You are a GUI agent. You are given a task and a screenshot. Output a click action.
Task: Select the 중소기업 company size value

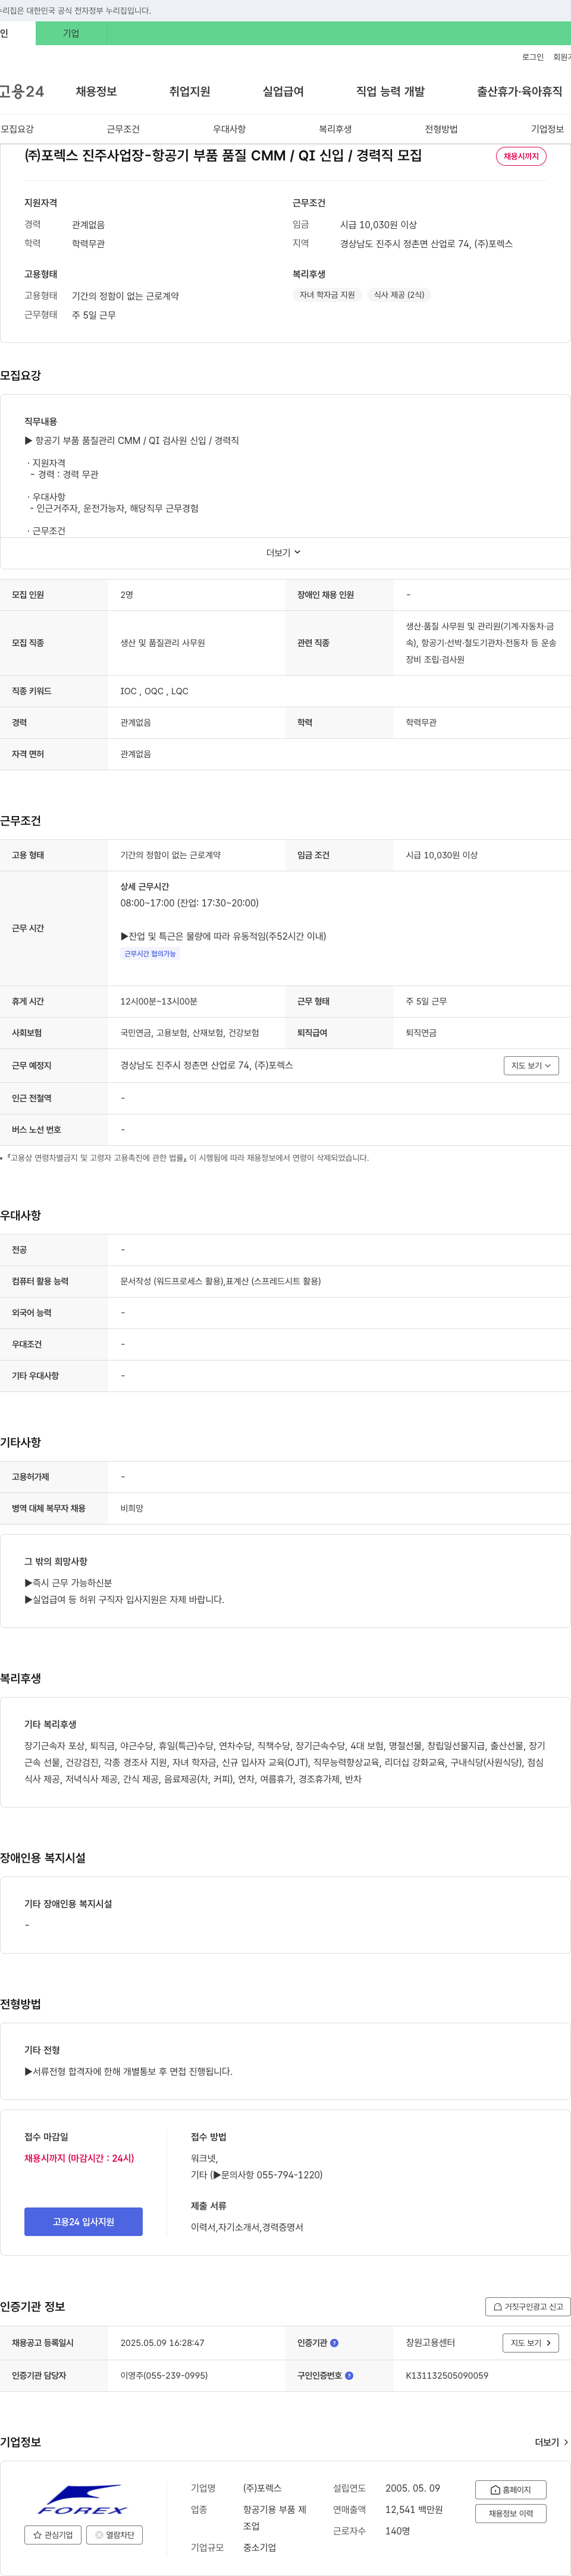[x=260, y=2547]
